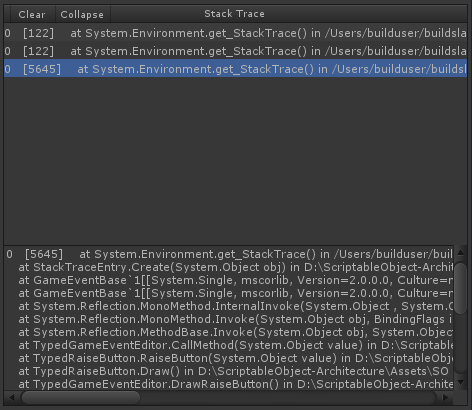Click the [5645] header line in details pane
Viewport: 472px width, 410px height.
point(229,254)
